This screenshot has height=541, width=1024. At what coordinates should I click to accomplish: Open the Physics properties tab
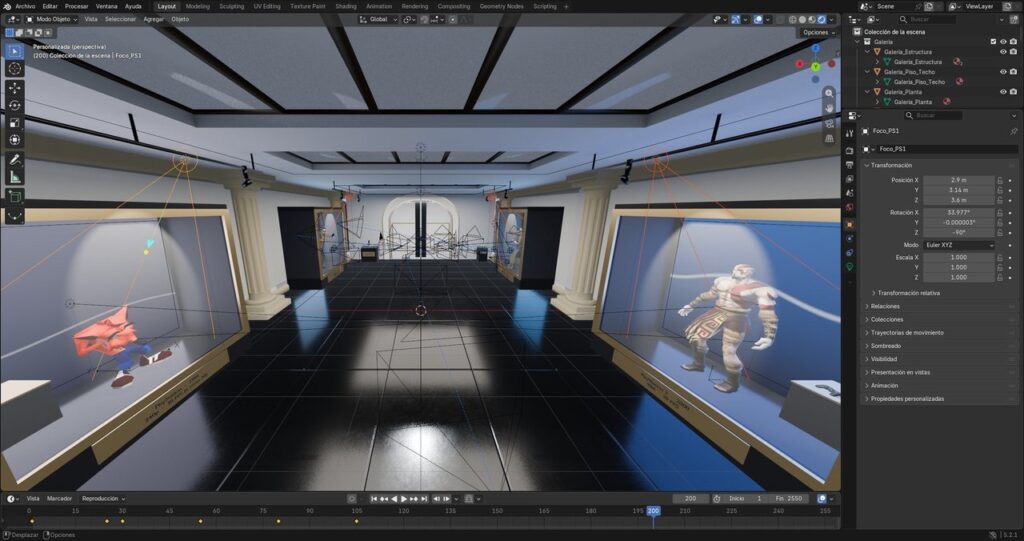tap(850, 239)
